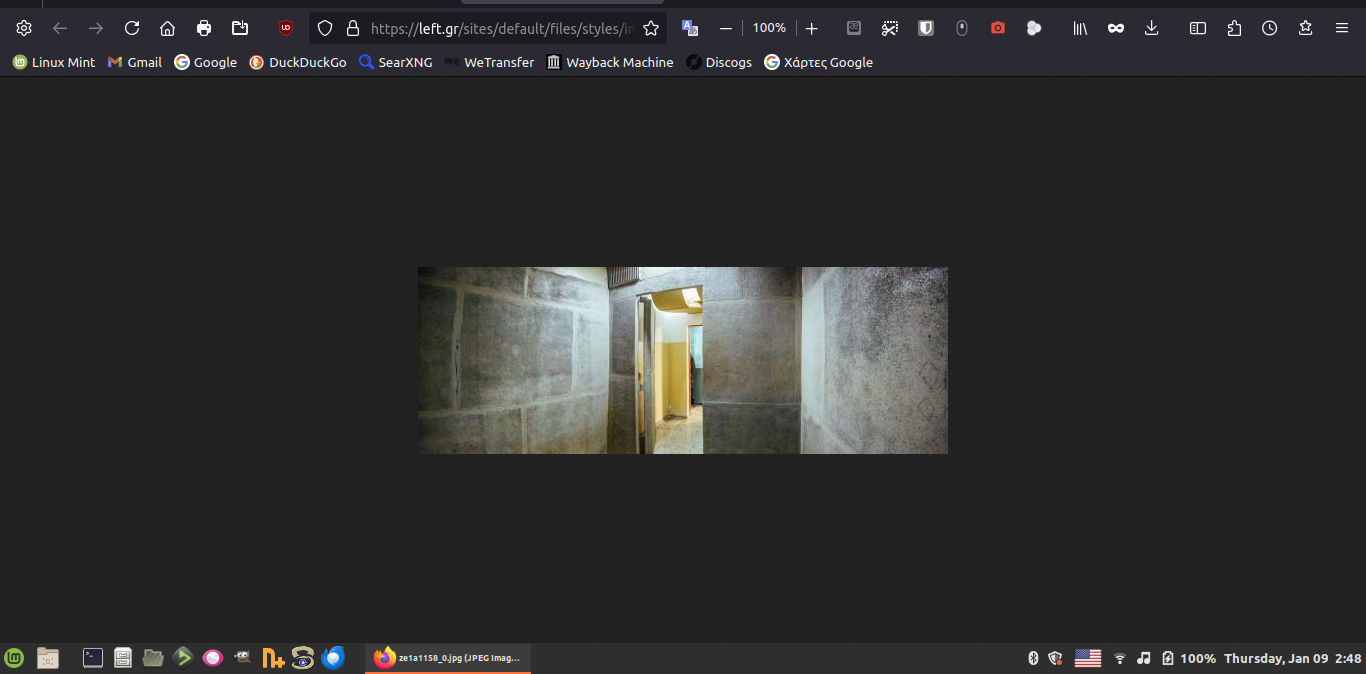Zoom in with plus button
Viewport: 1366px width, 674px height.
[x=811, y=28]
